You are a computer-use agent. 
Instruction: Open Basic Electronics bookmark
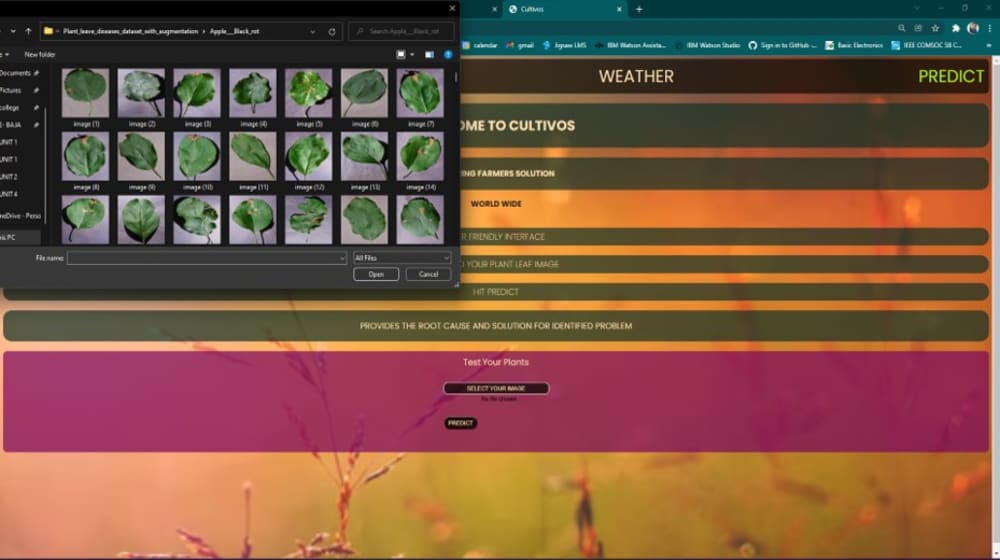pyautogui.click(x=854, y=45)
